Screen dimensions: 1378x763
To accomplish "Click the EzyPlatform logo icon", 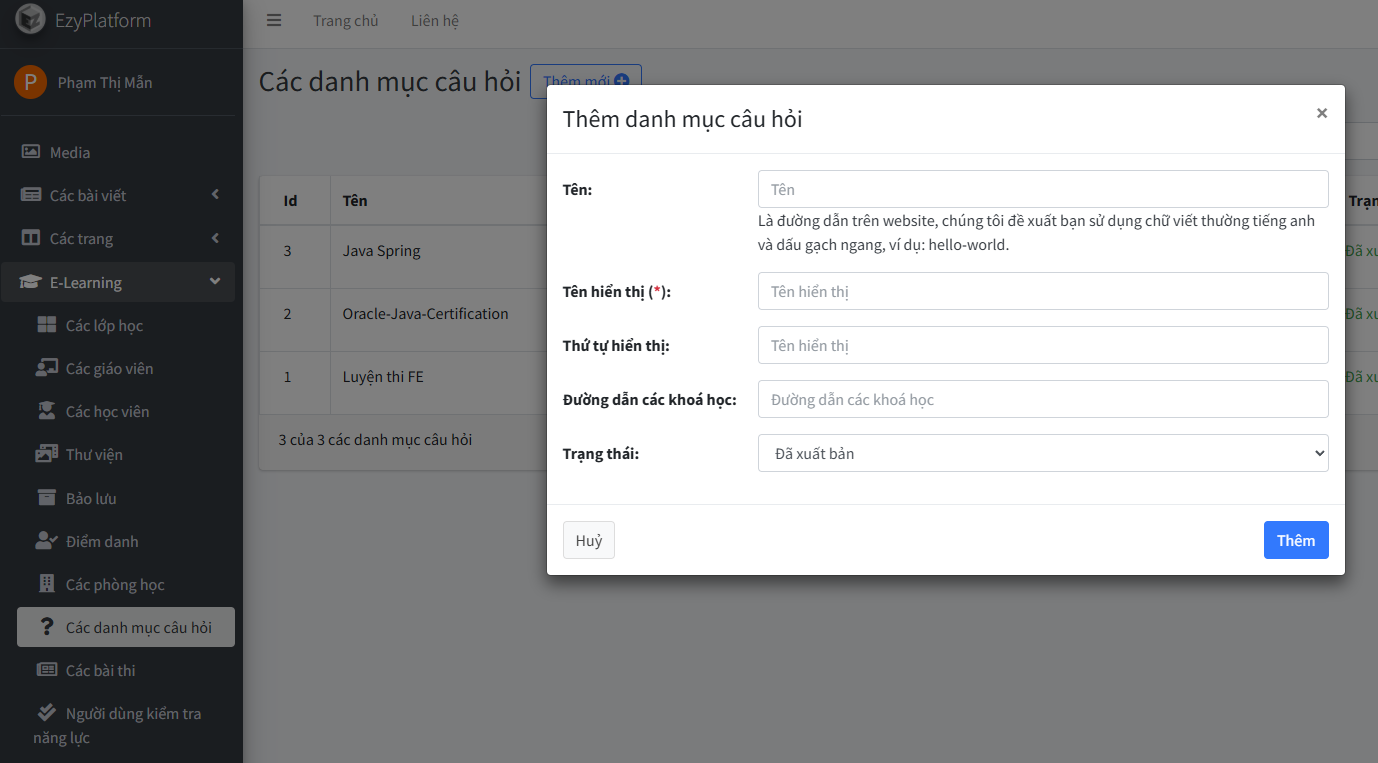I will (x=31, y=19).
